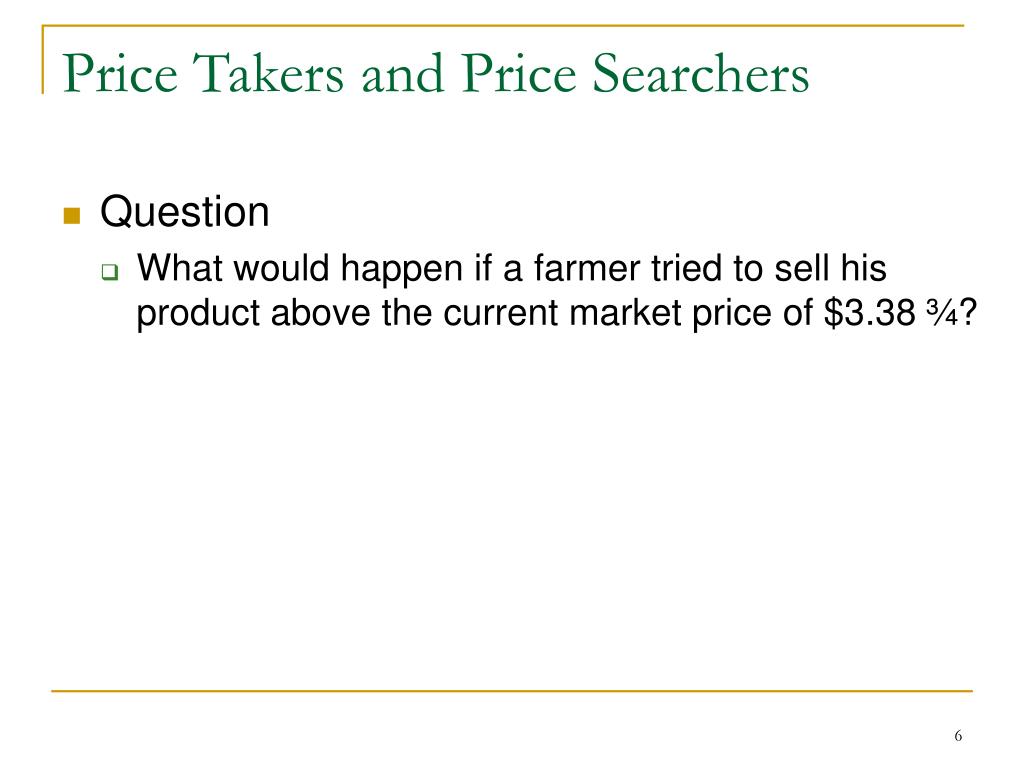This screenshot has height=768, width=1024.
Task: Click the slide number 6
Action: pyautogui.click(x=958, y=736)
